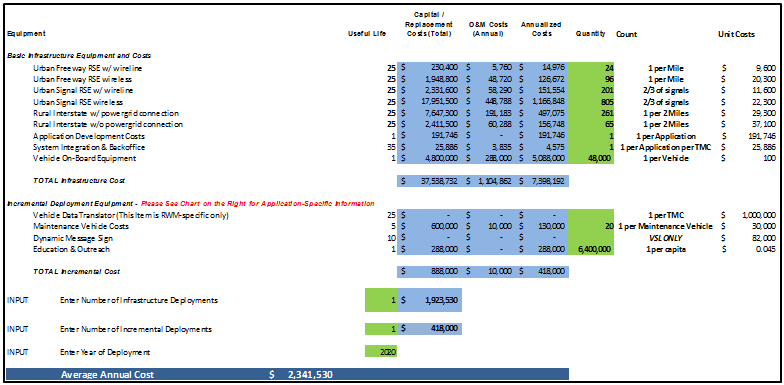Click infrastructure deployment cost 1,923,530 cell
This screenshot has width=784, height=385.
430,300
